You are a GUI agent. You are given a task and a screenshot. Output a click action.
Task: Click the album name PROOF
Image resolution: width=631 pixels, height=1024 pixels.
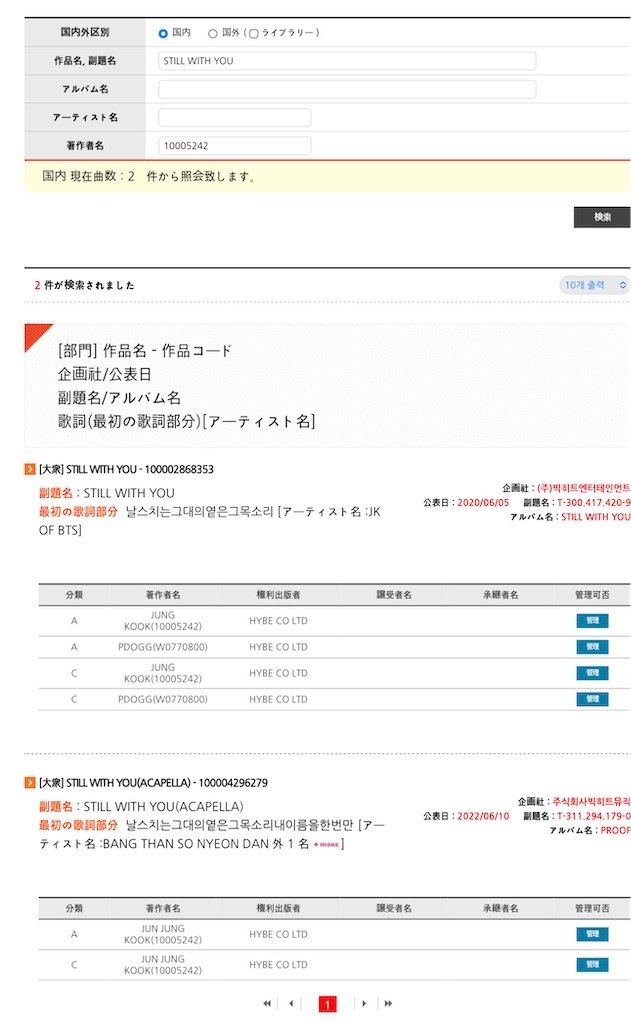click(x=615, y=830)
